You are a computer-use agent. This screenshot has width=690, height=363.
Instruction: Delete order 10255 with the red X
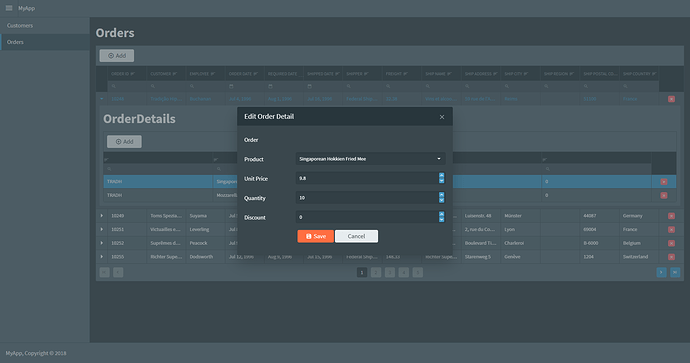[x=671, y=257]
